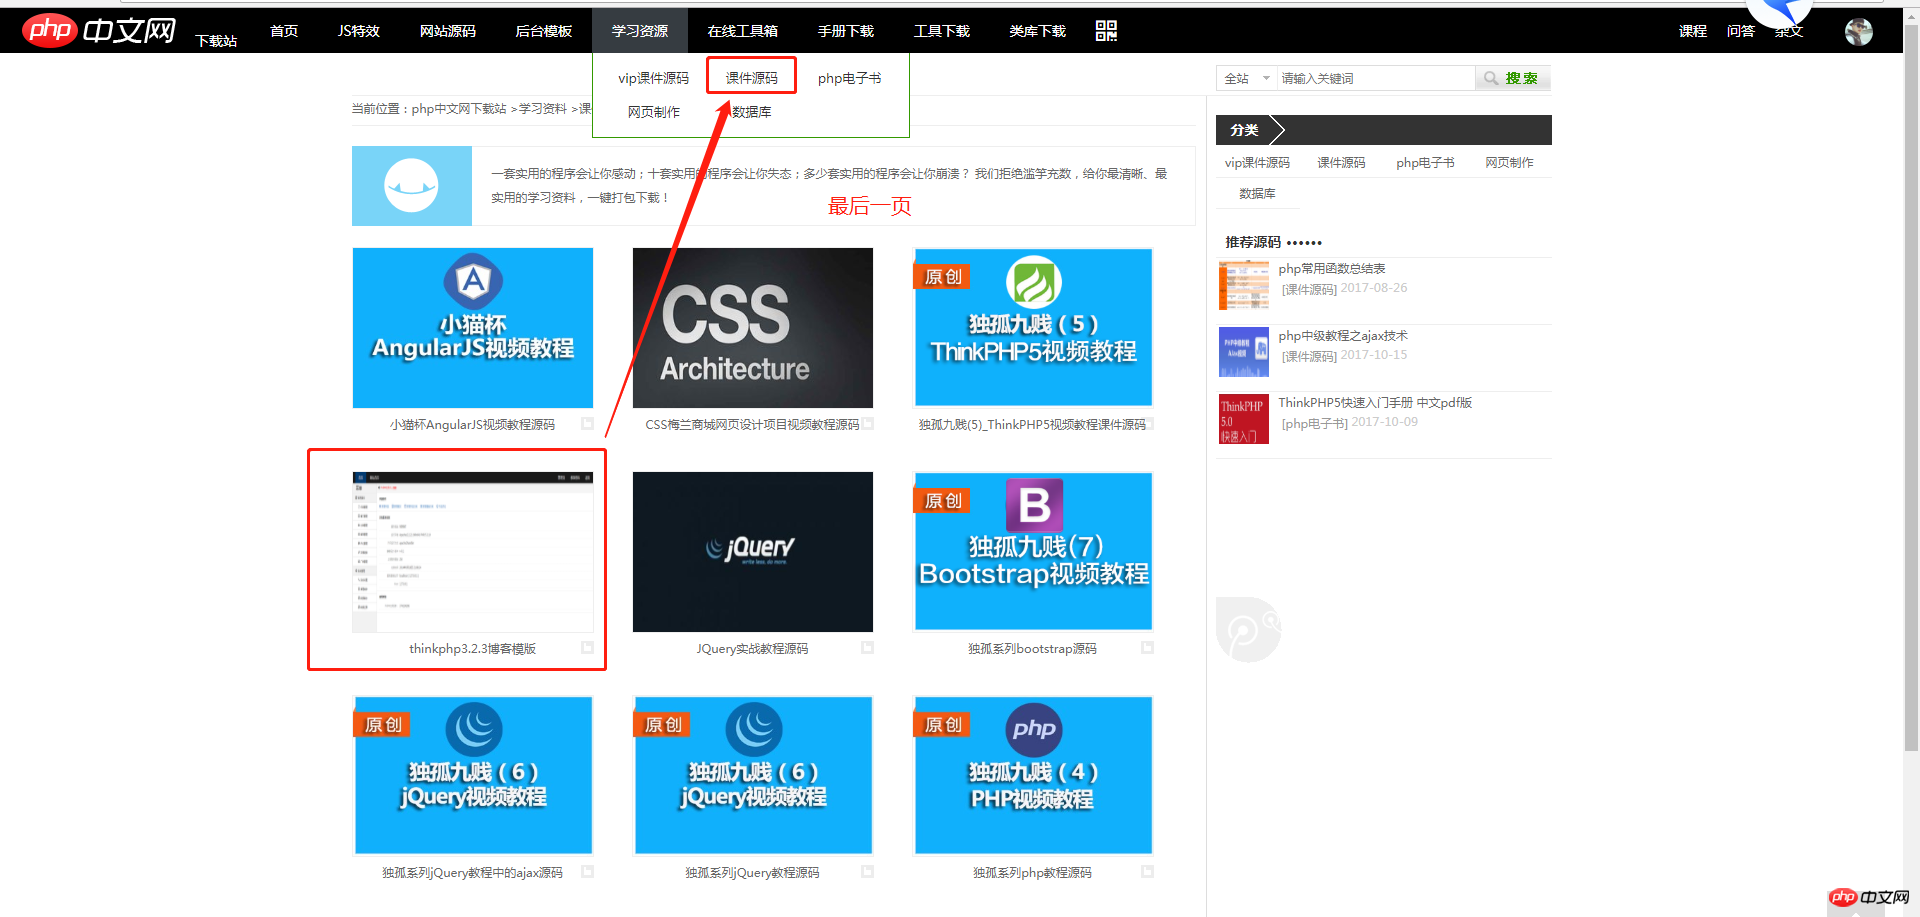The image size is (1920, 917).
Task: Open 手册下载 in the navigation bar
Action: (x=846, y=31)
